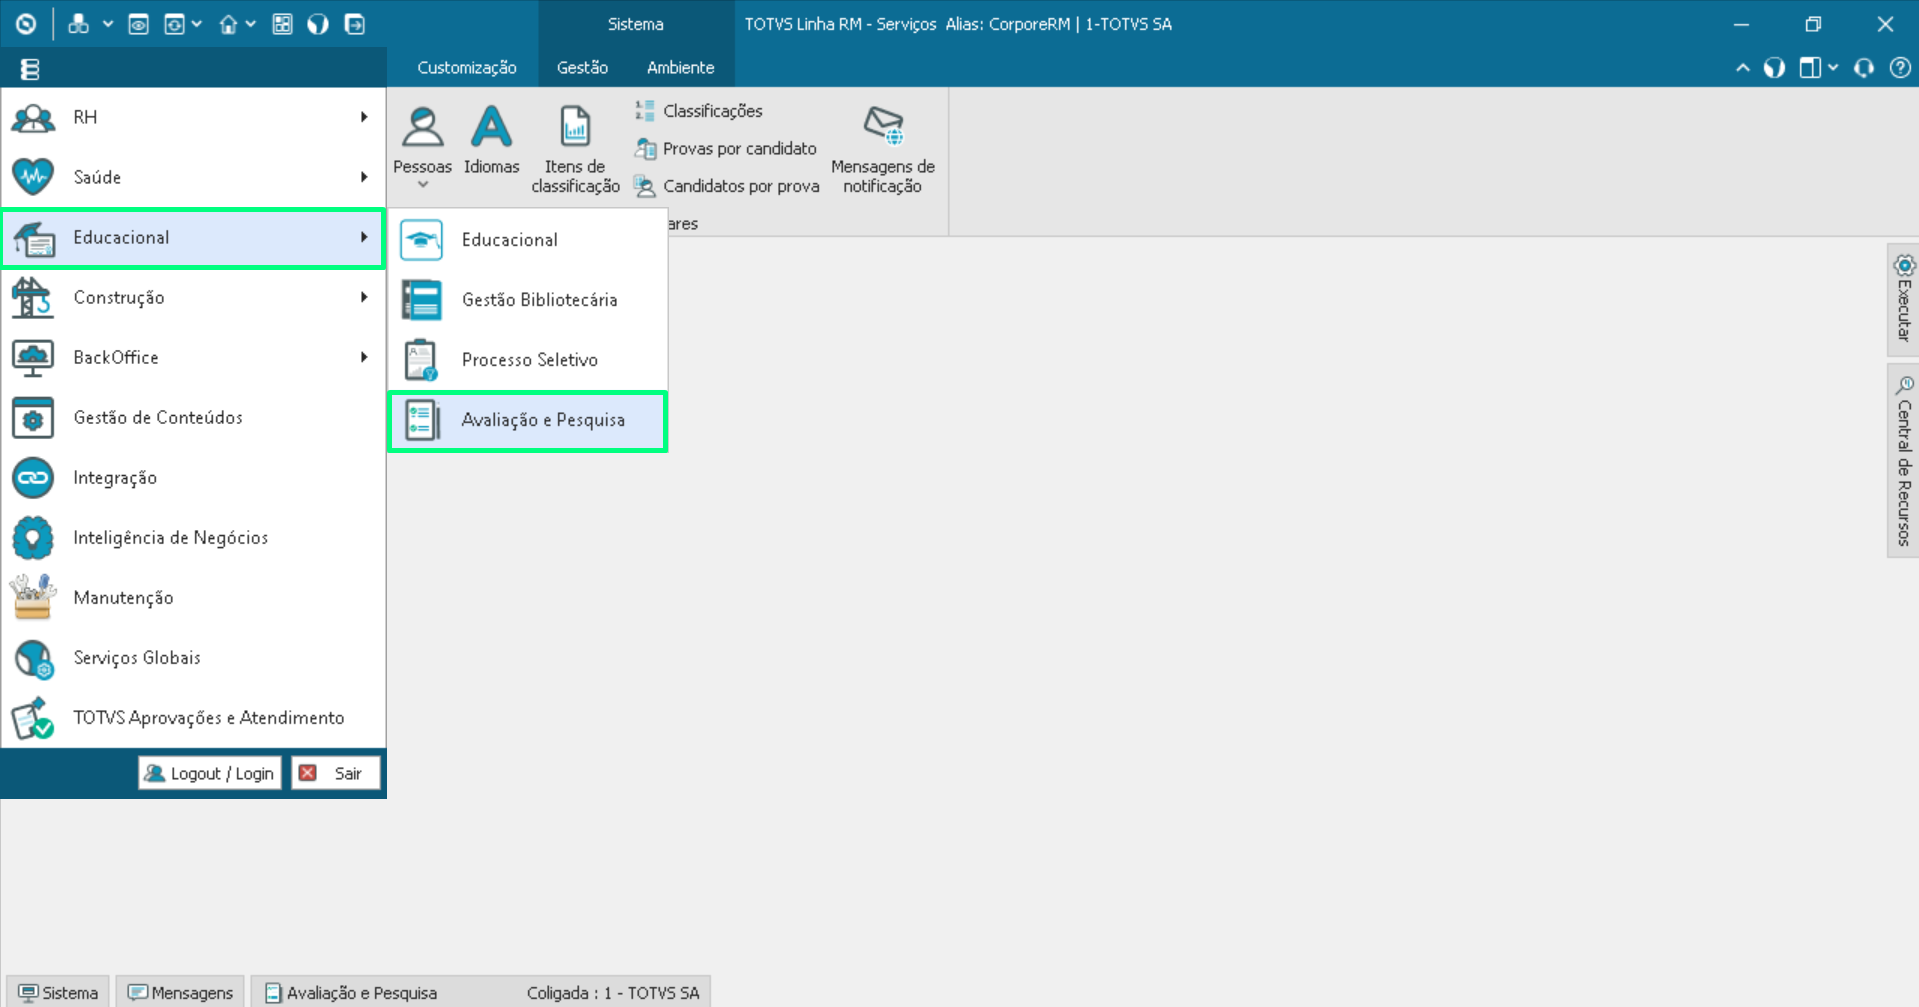
Task: Open Classificações in the ribbon
Action: (x=699, y=111)
